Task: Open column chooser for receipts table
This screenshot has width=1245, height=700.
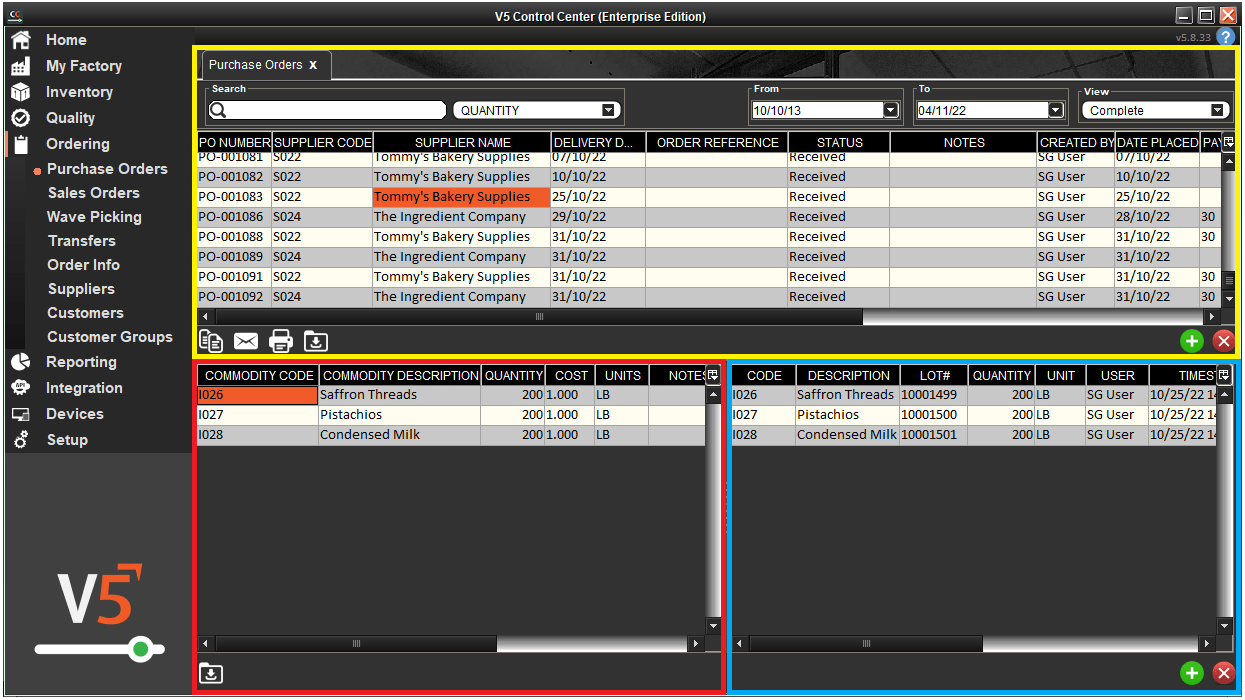Action: point(1224,375)
